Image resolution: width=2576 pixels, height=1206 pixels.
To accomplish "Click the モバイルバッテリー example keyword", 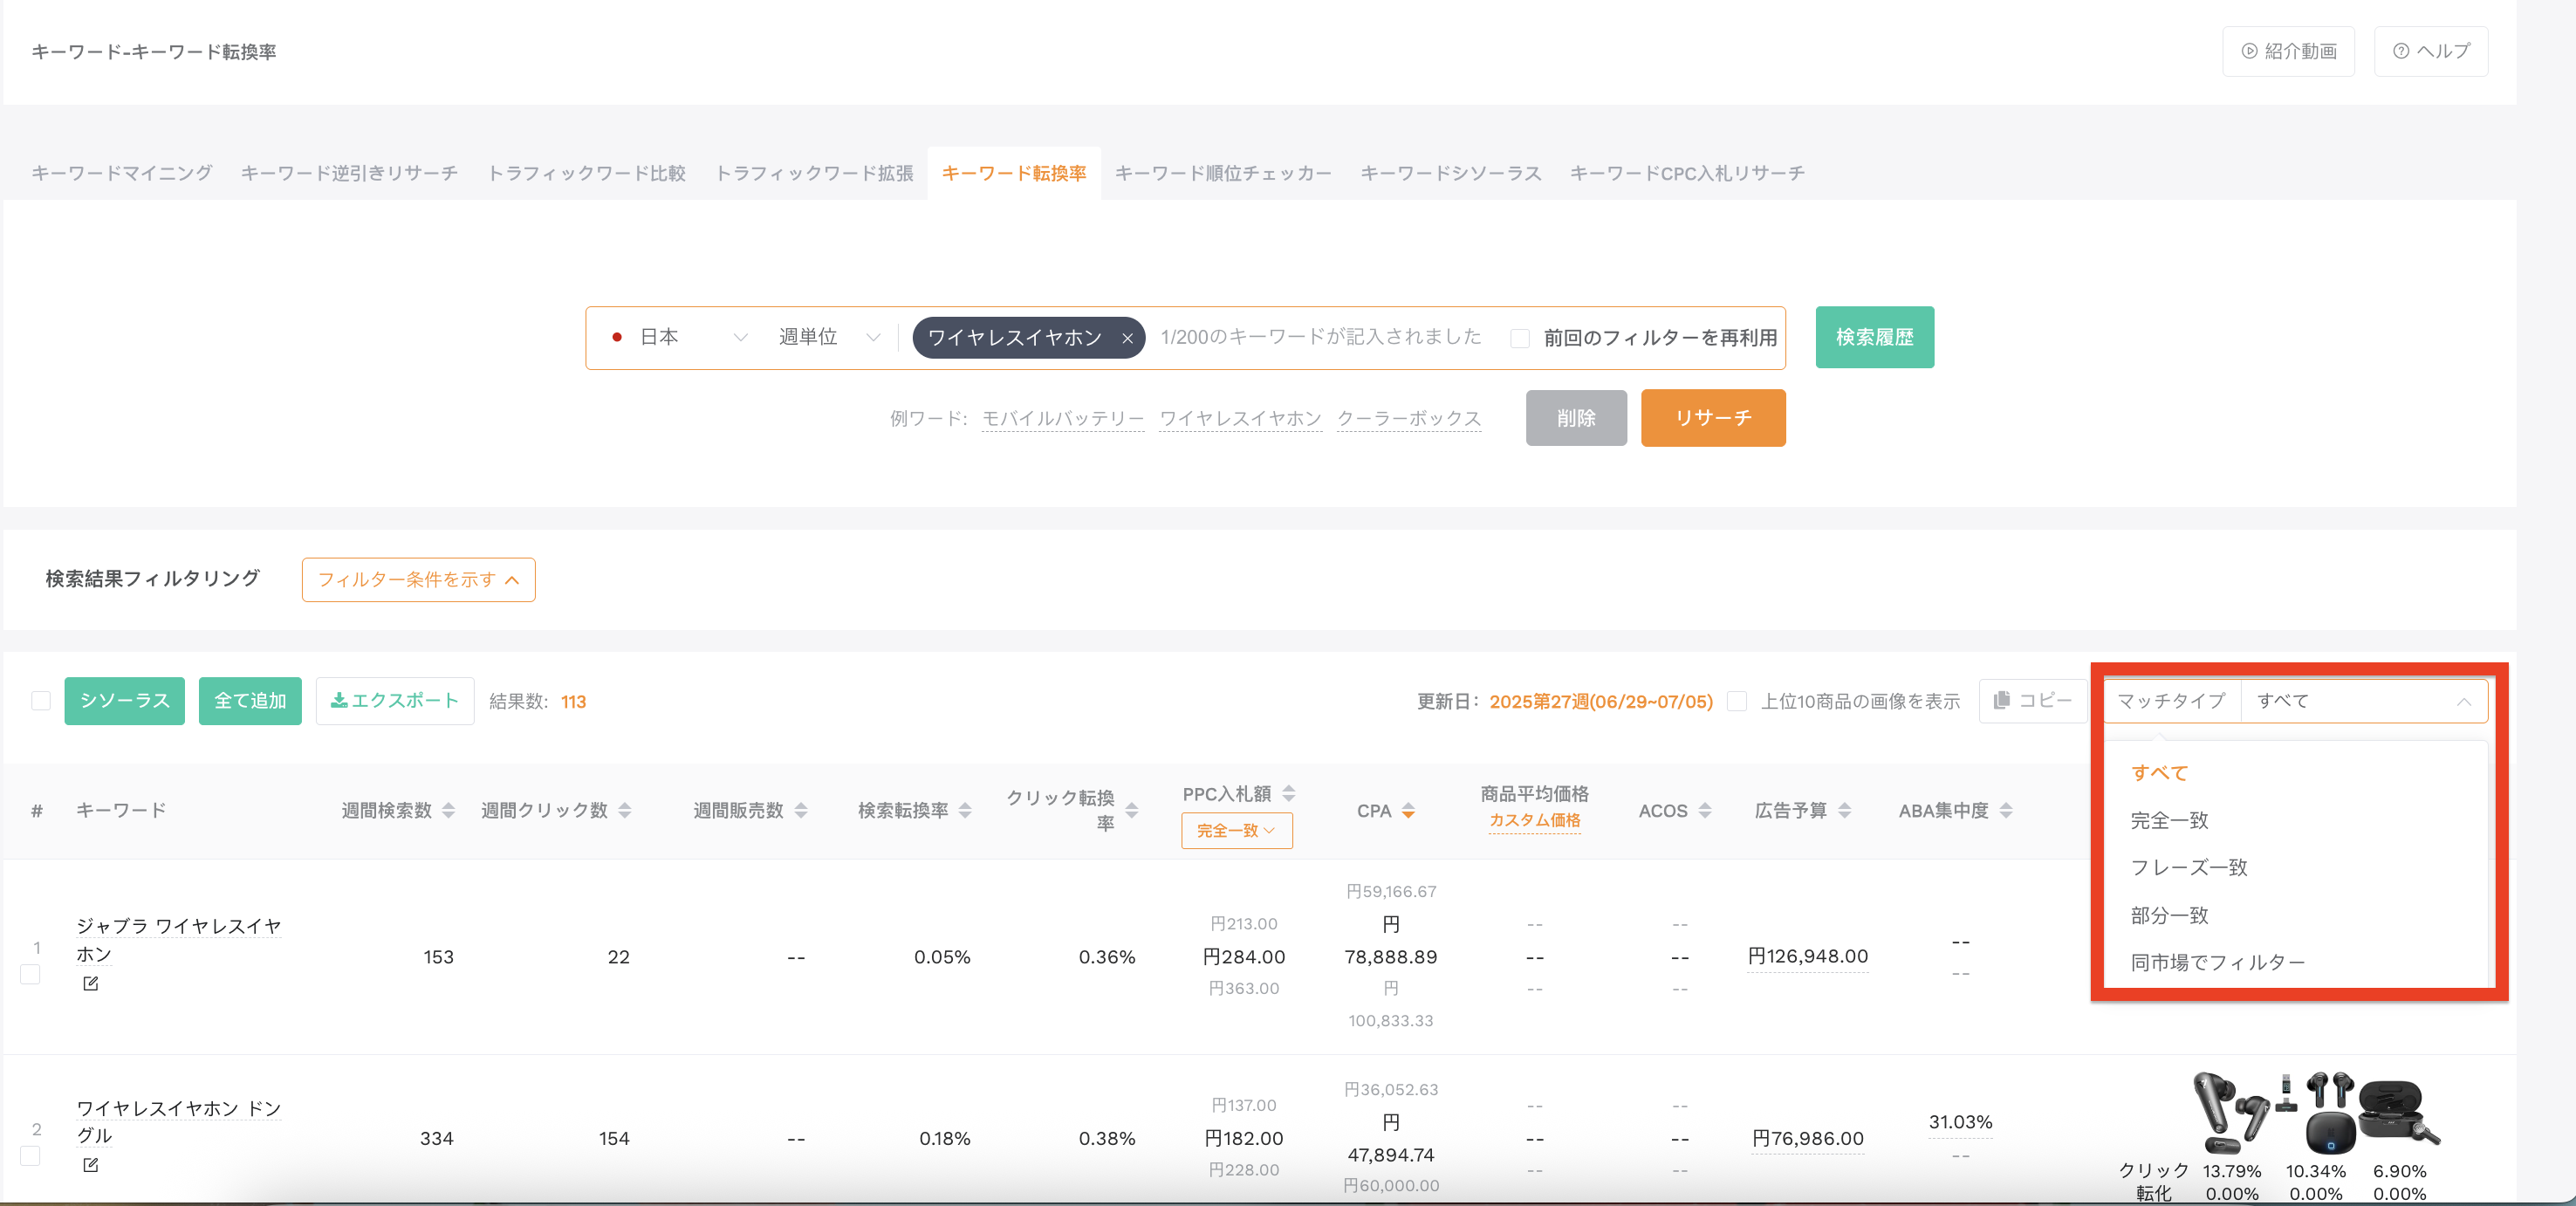I will (1063, 419).
